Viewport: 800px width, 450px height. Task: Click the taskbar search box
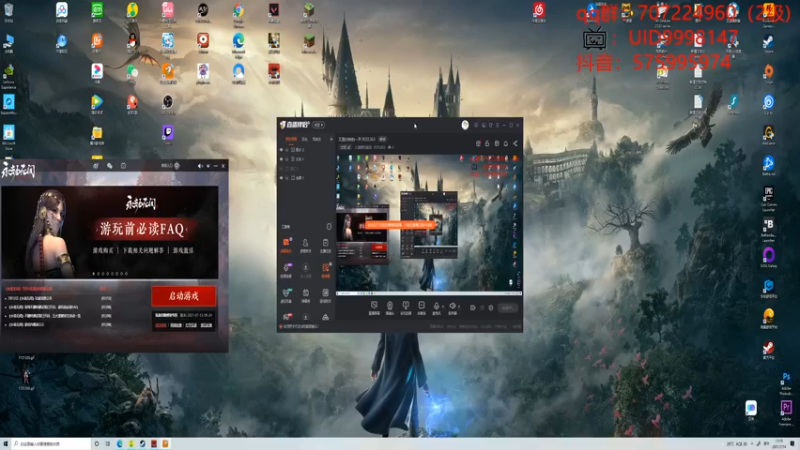pyautogui.click(x=51, y=444)
